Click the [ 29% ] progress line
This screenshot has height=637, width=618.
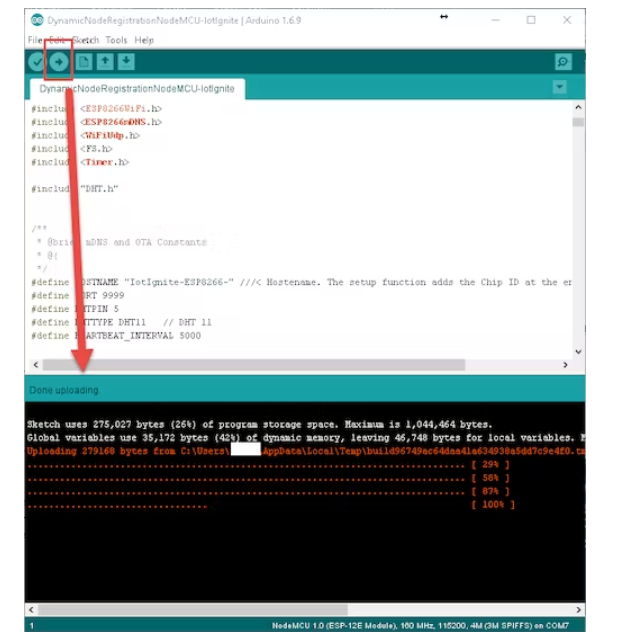tap(268, 465)
